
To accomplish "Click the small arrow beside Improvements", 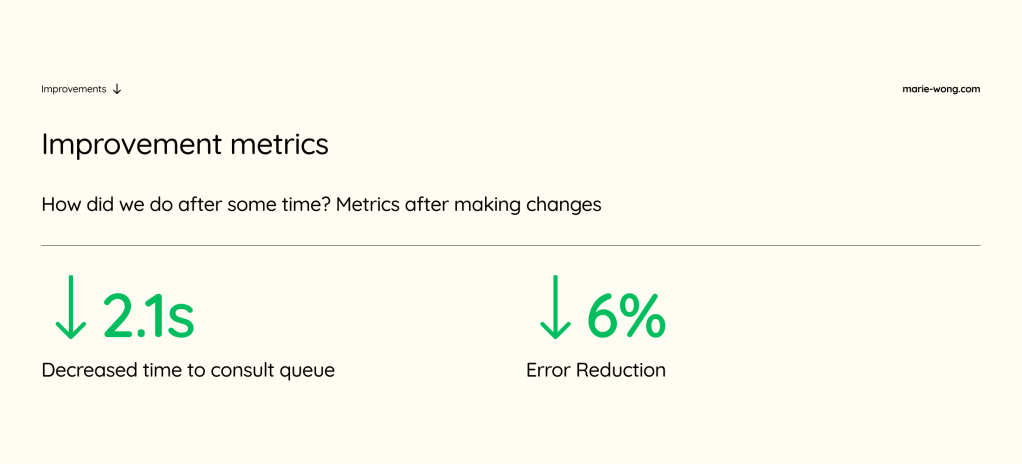I will [117, 89].
